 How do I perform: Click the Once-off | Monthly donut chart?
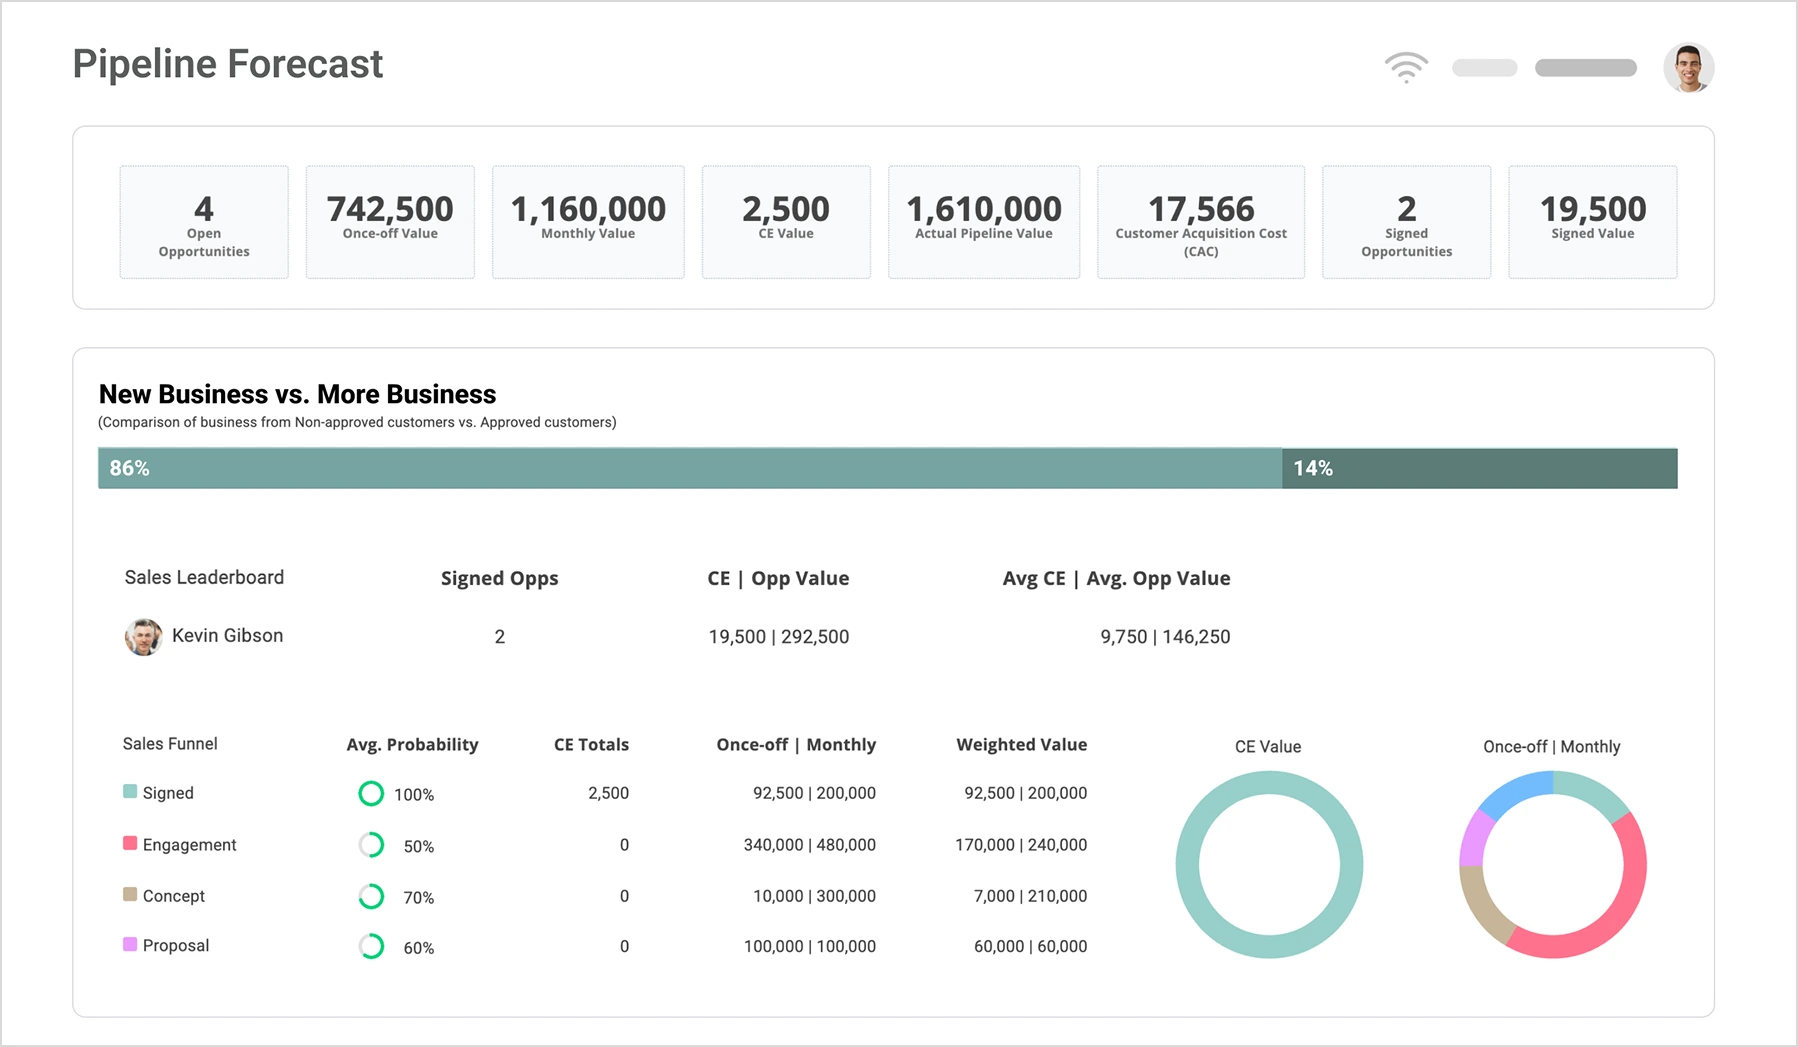(x=1553, y=865)
